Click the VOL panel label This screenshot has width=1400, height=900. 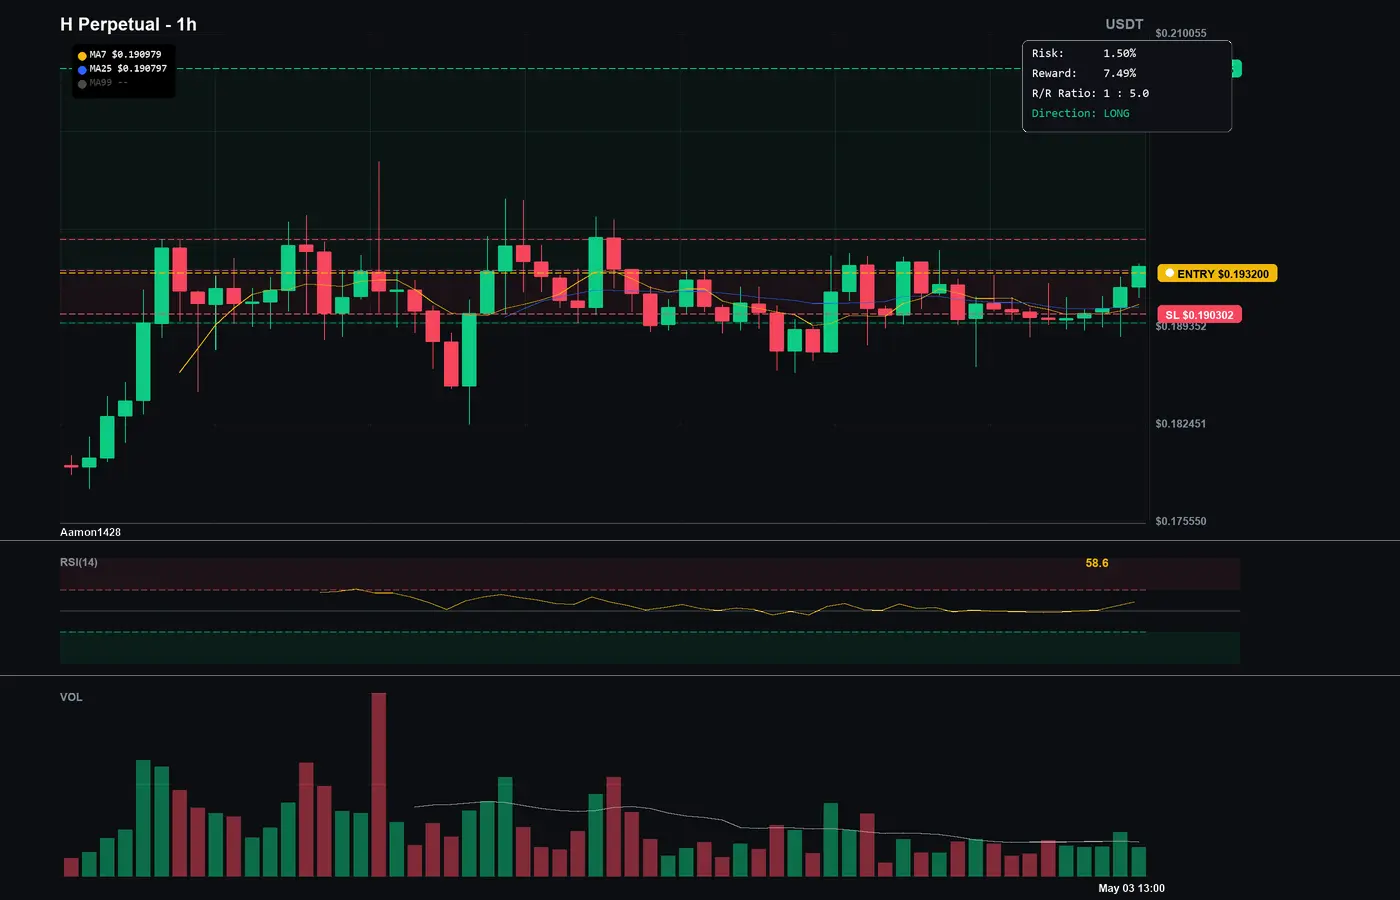[x=71, y=697]
